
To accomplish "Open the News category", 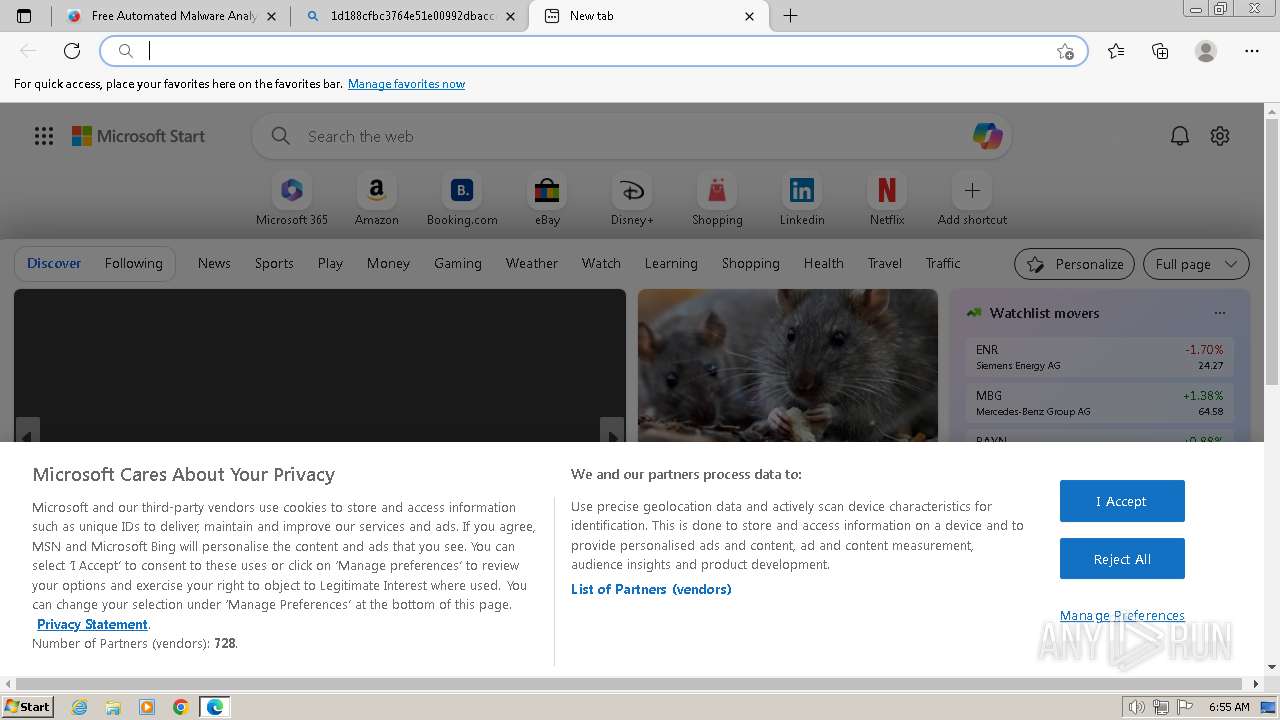I will (x=214, y=263).
